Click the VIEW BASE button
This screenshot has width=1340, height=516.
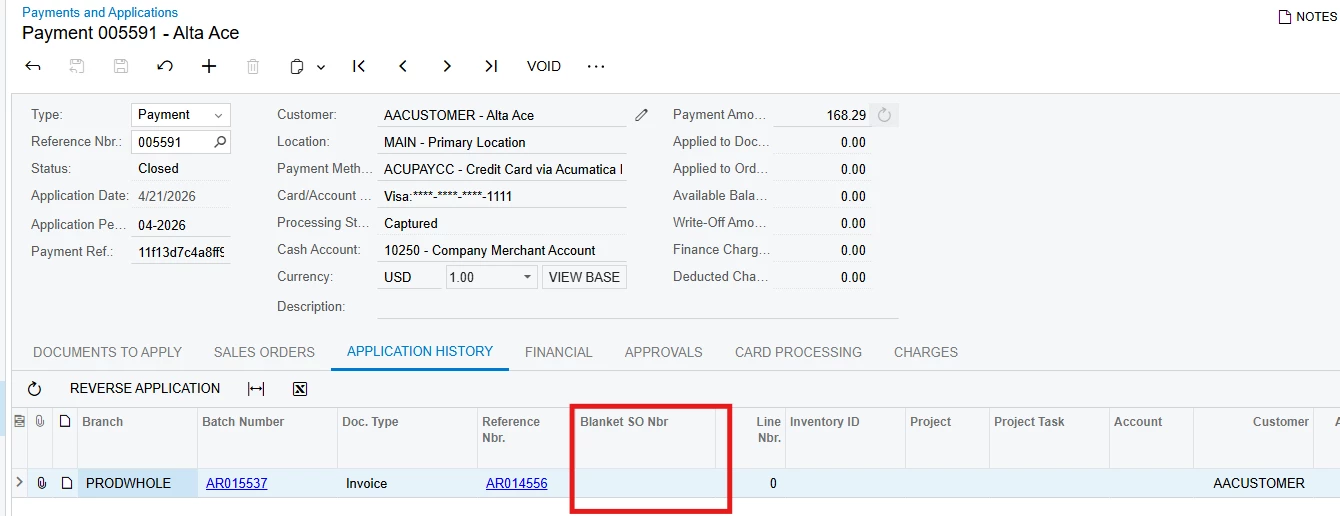point(584,277)
